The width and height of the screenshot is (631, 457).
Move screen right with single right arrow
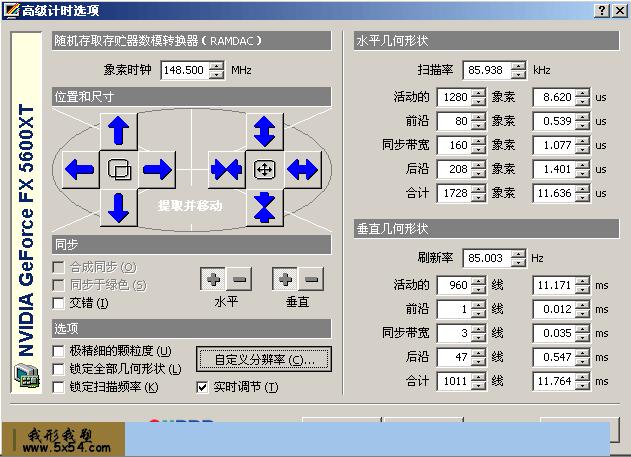click(157, 169)
